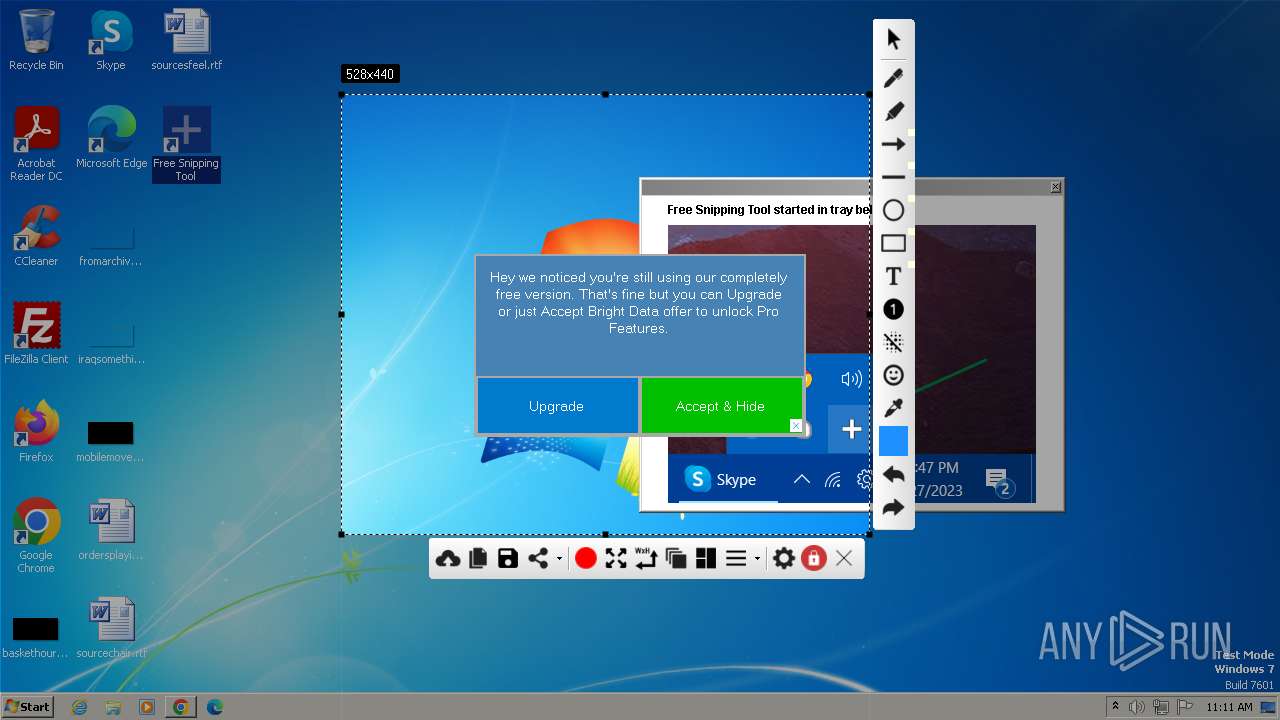Open Edge from the taskbar
1280x720 pixels.
[x=214, y=707]
